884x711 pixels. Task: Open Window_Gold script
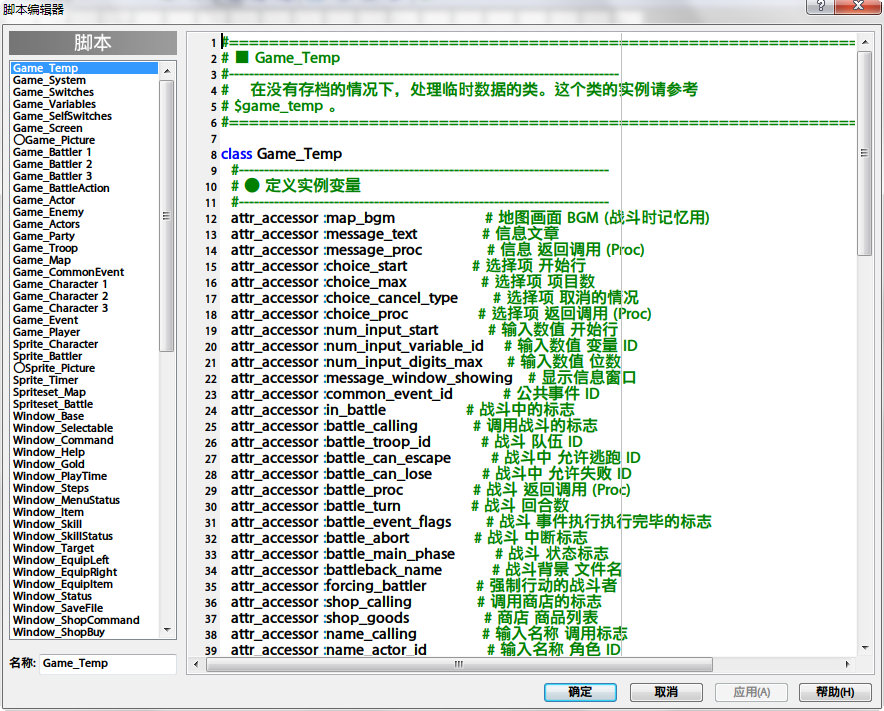coord(49,464)
